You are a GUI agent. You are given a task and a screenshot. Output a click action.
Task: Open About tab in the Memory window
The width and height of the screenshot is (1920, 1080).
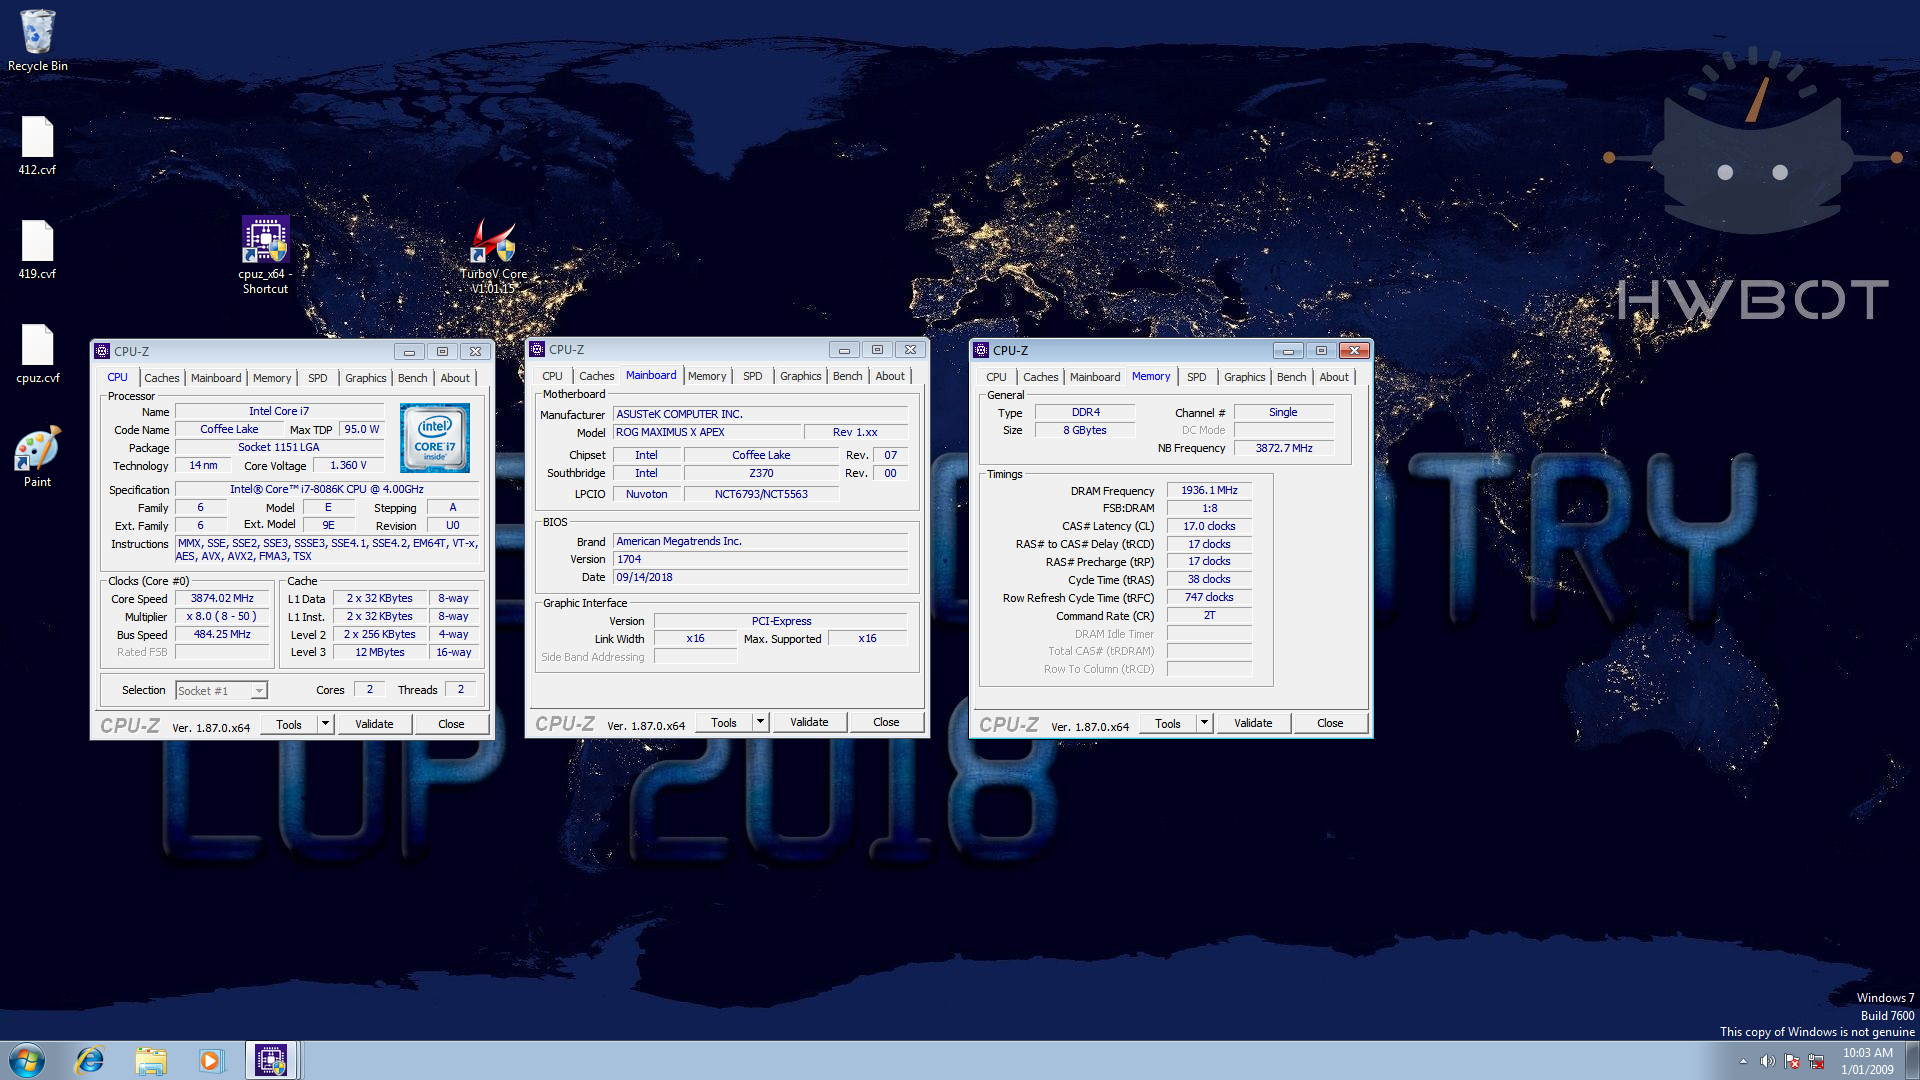1334,377
